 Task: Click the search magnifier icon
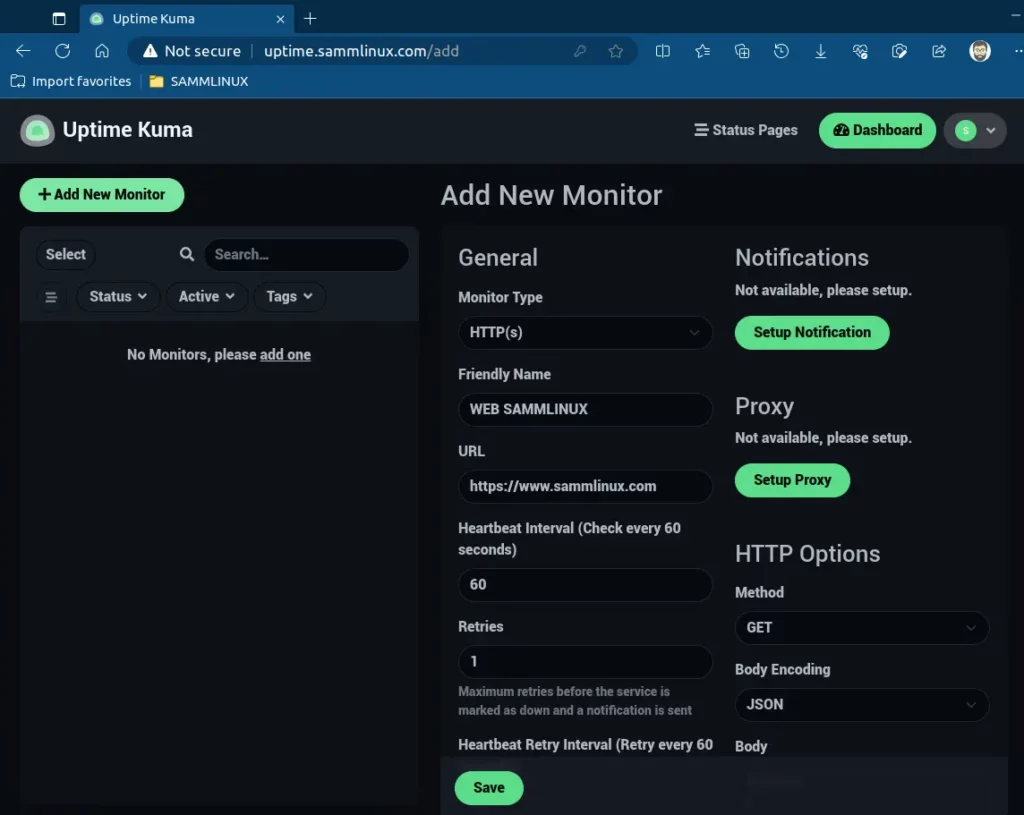(187, 254)
